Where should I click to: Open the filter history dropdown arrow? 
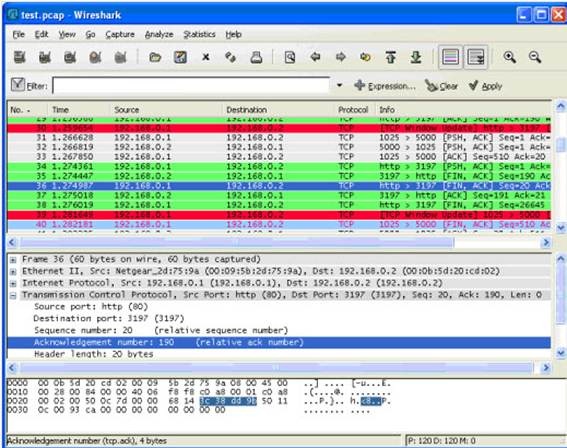[x=339, y=86]
